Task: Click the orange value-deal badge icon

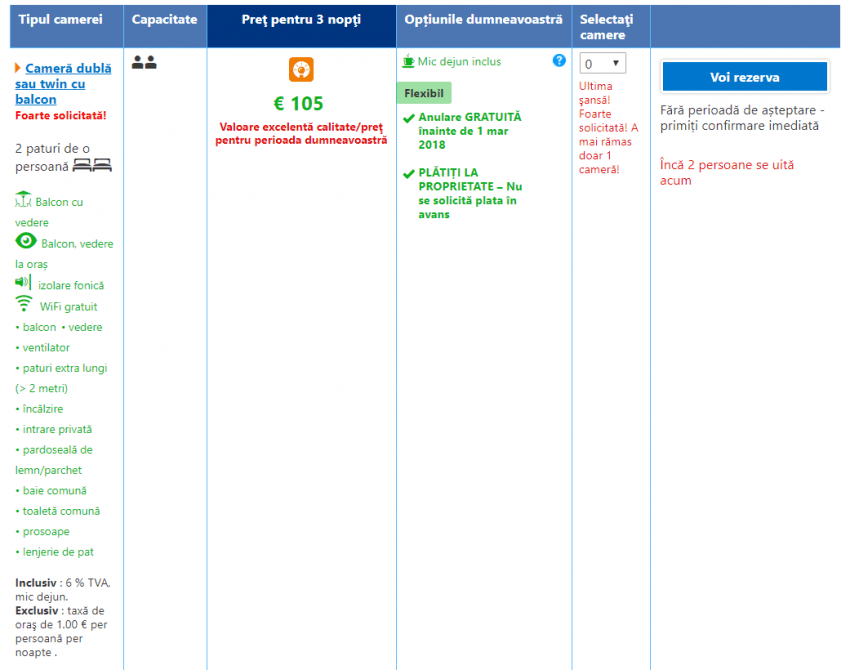Action: [x=301, y=70]
